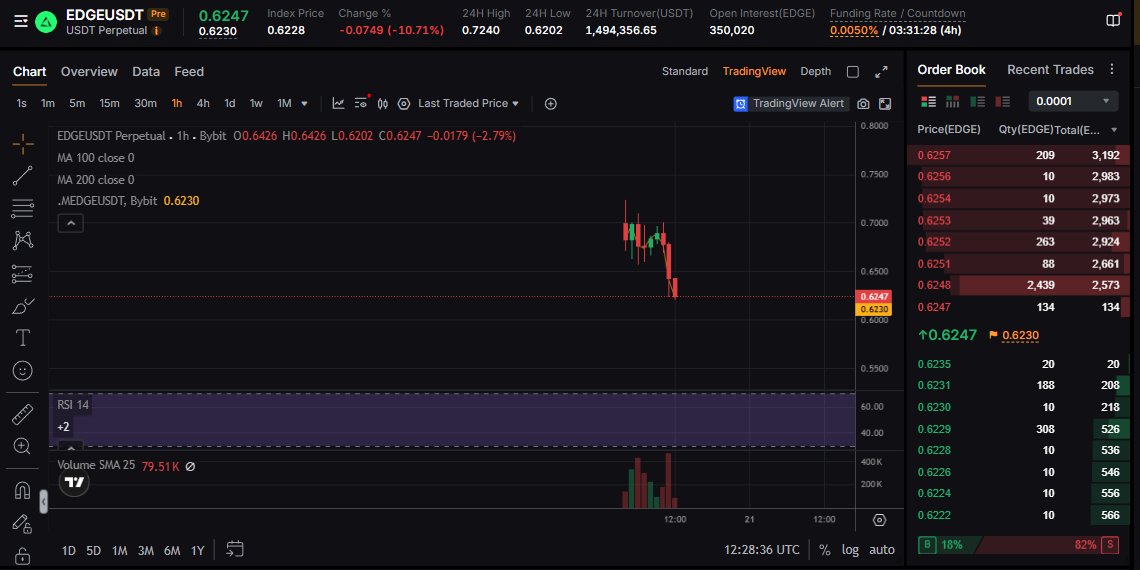
Task: Show buy orders only order book view
Action: (x=977, y=102)
